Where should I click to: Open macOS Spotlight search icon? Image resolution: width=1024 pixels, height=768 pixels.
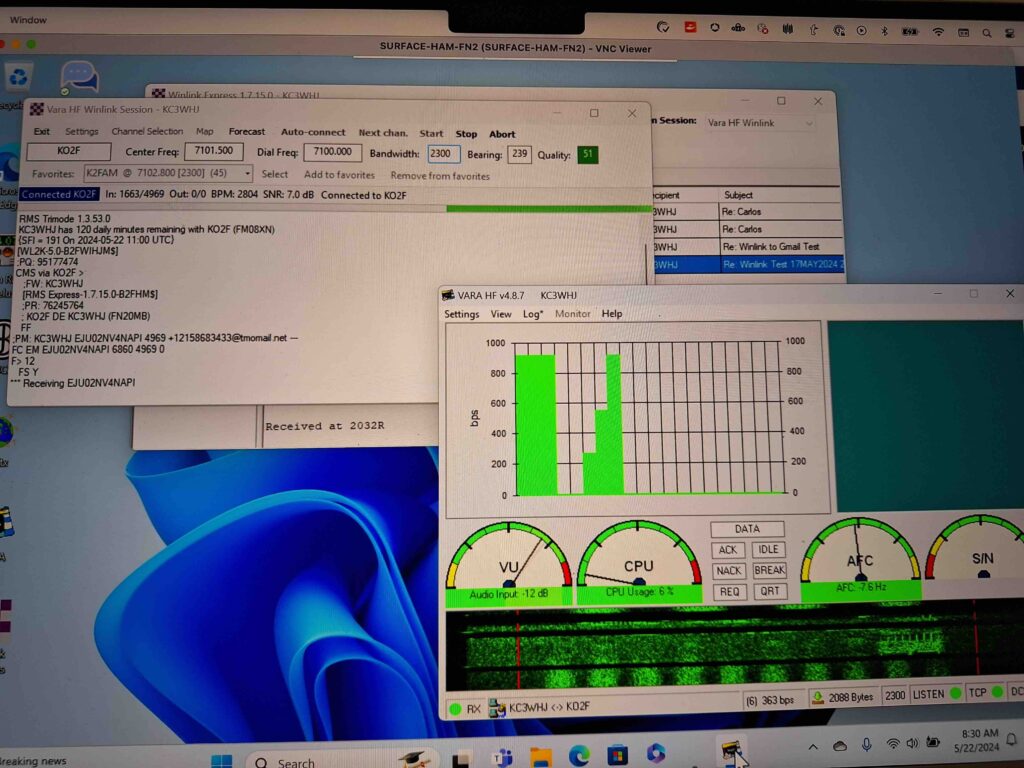tap(987, 32)
